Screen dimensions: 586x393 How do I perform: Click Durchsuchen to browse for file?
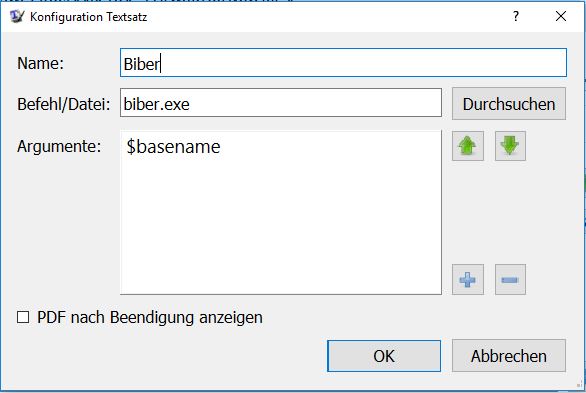click(509, 103)
